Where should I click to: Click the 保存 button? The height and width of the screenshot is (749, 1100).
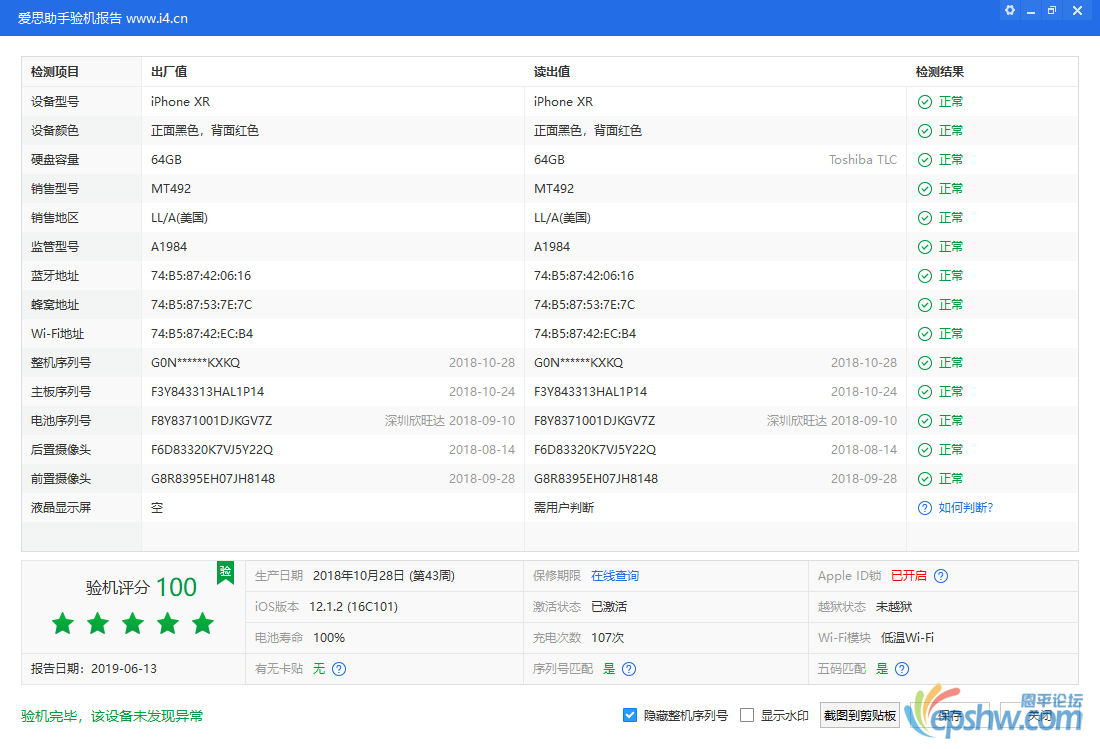pyautogui.click(x=950, y=715)
